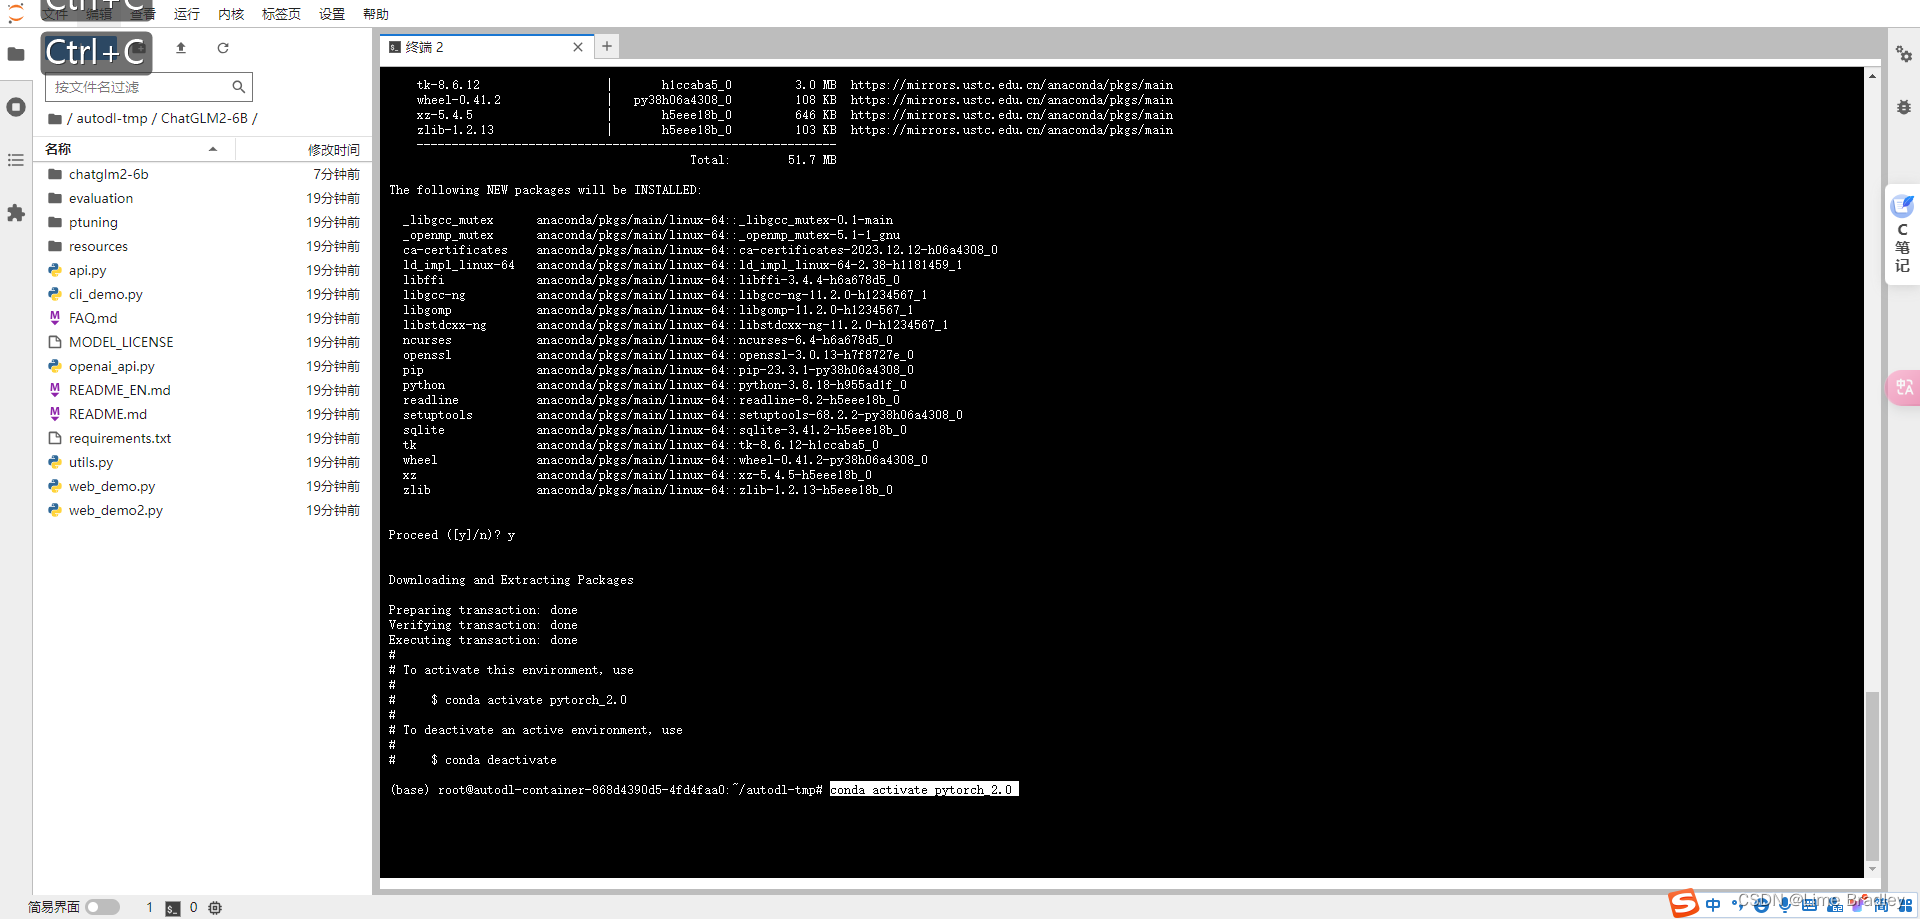Go to autodl-tmp breadcrumb folder
Image resolution: width=1920 pixels, height=919 pixels.
[112, 118]
